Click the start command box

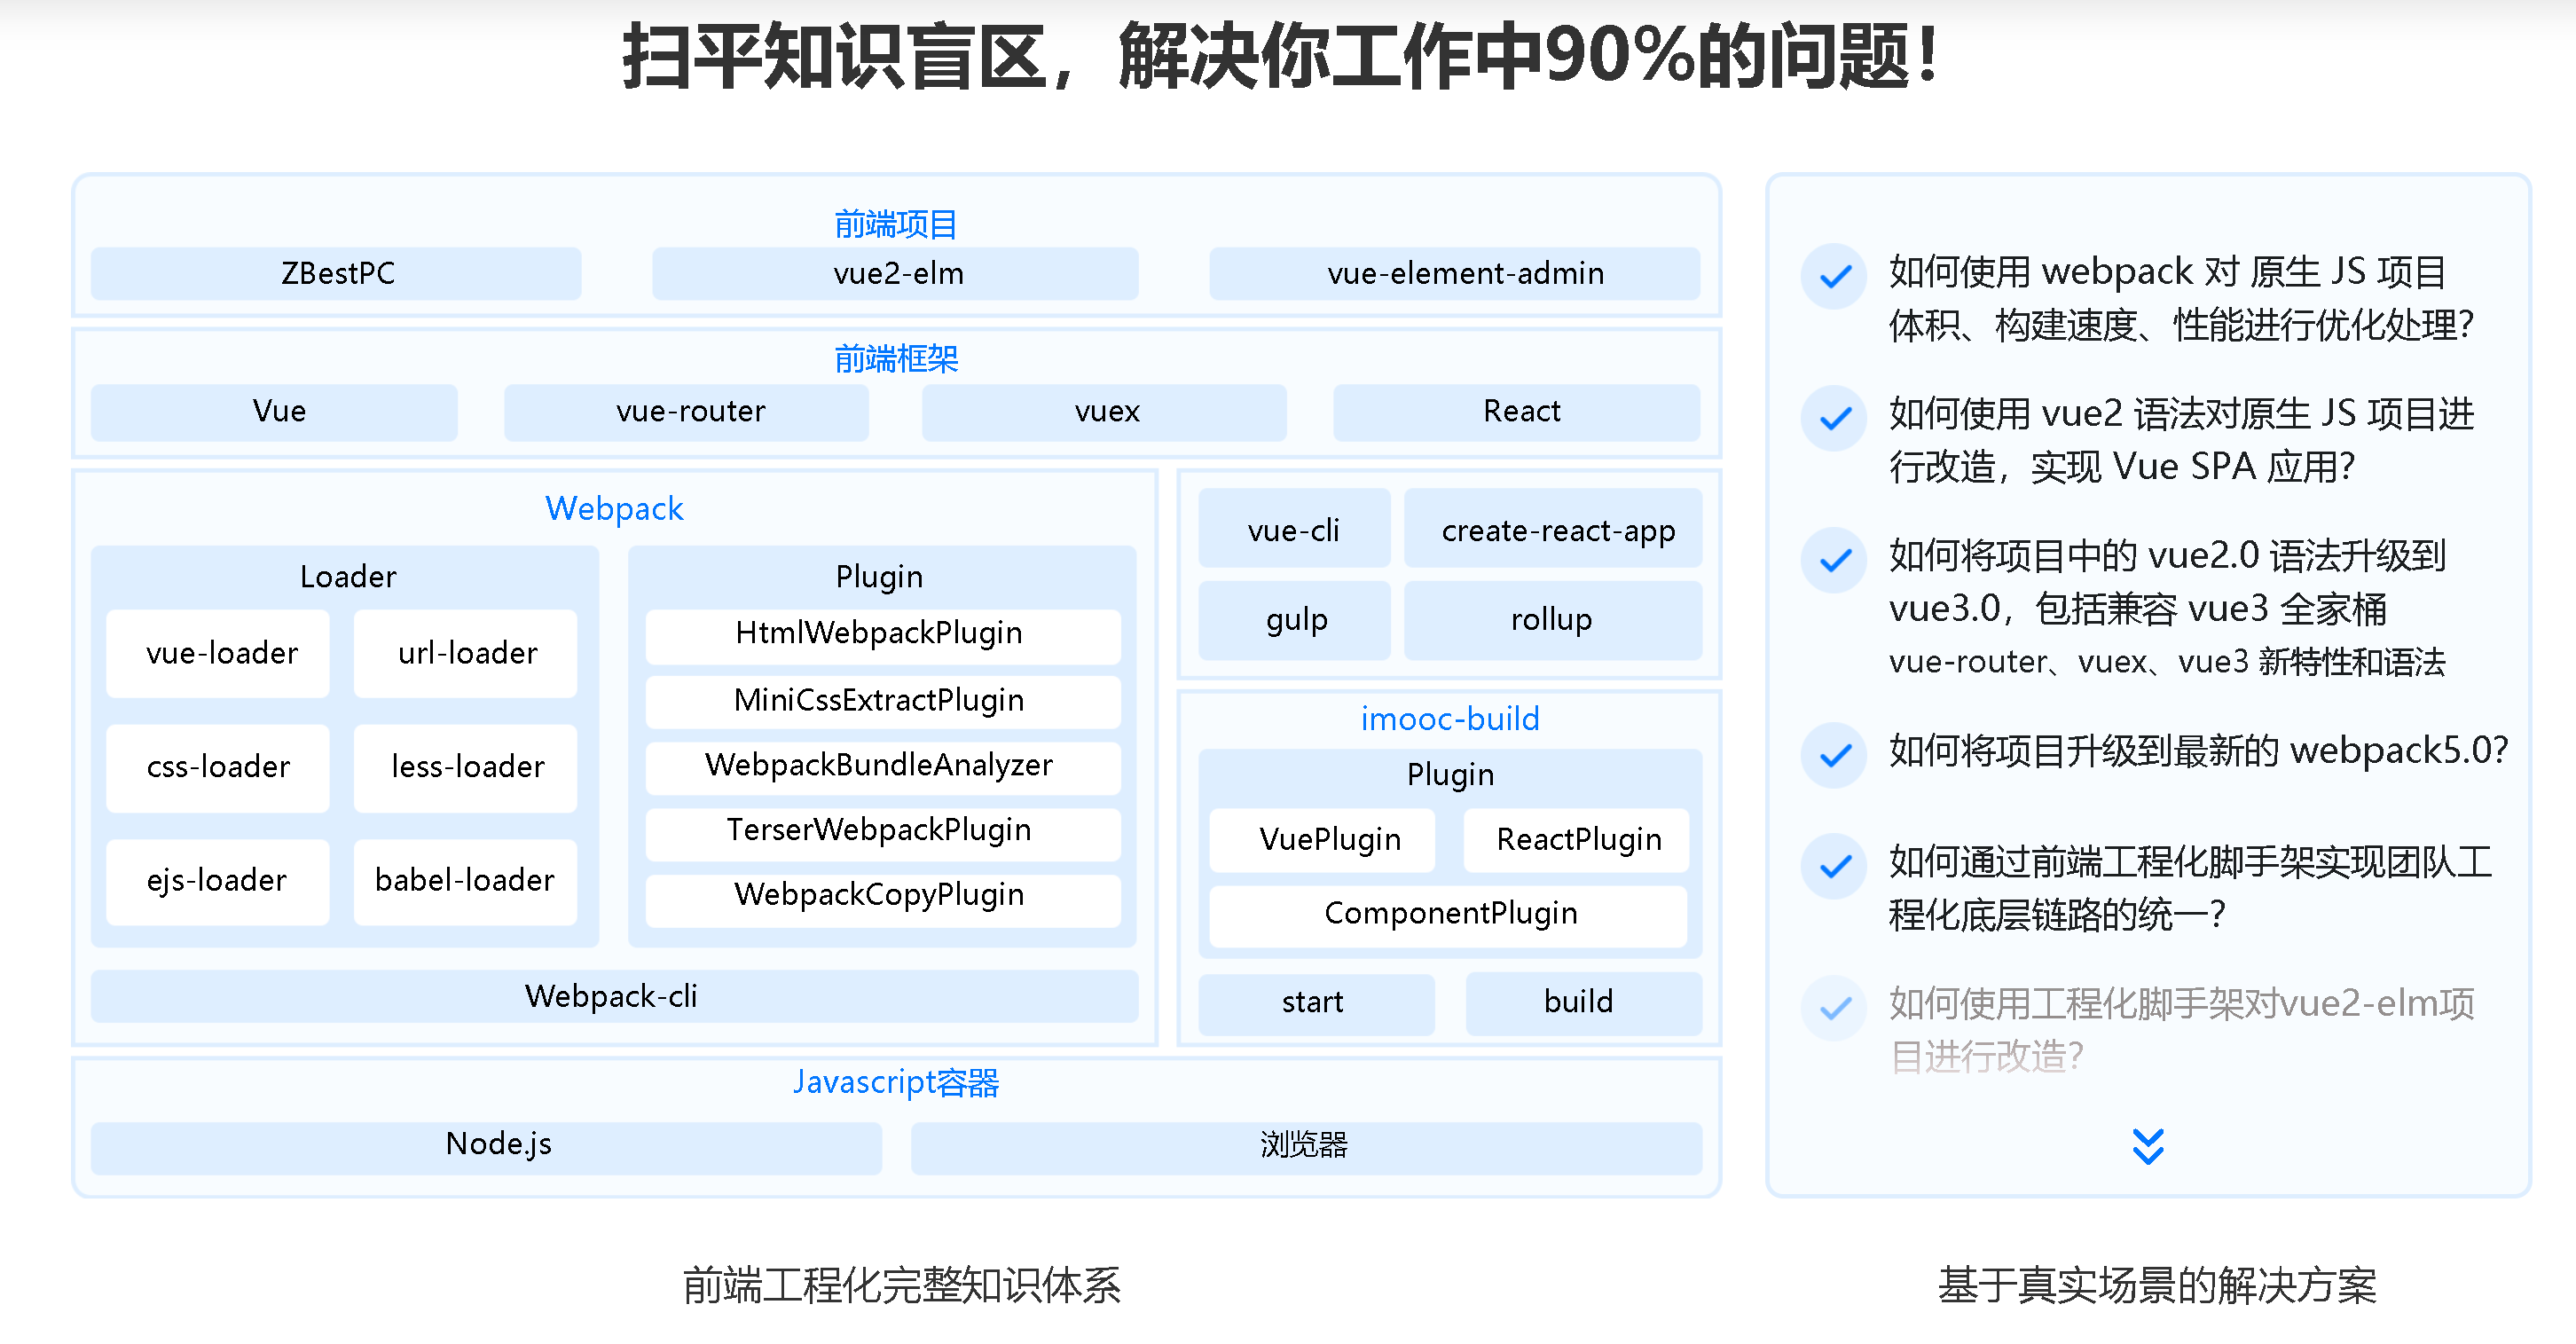coord(1316,1003)
